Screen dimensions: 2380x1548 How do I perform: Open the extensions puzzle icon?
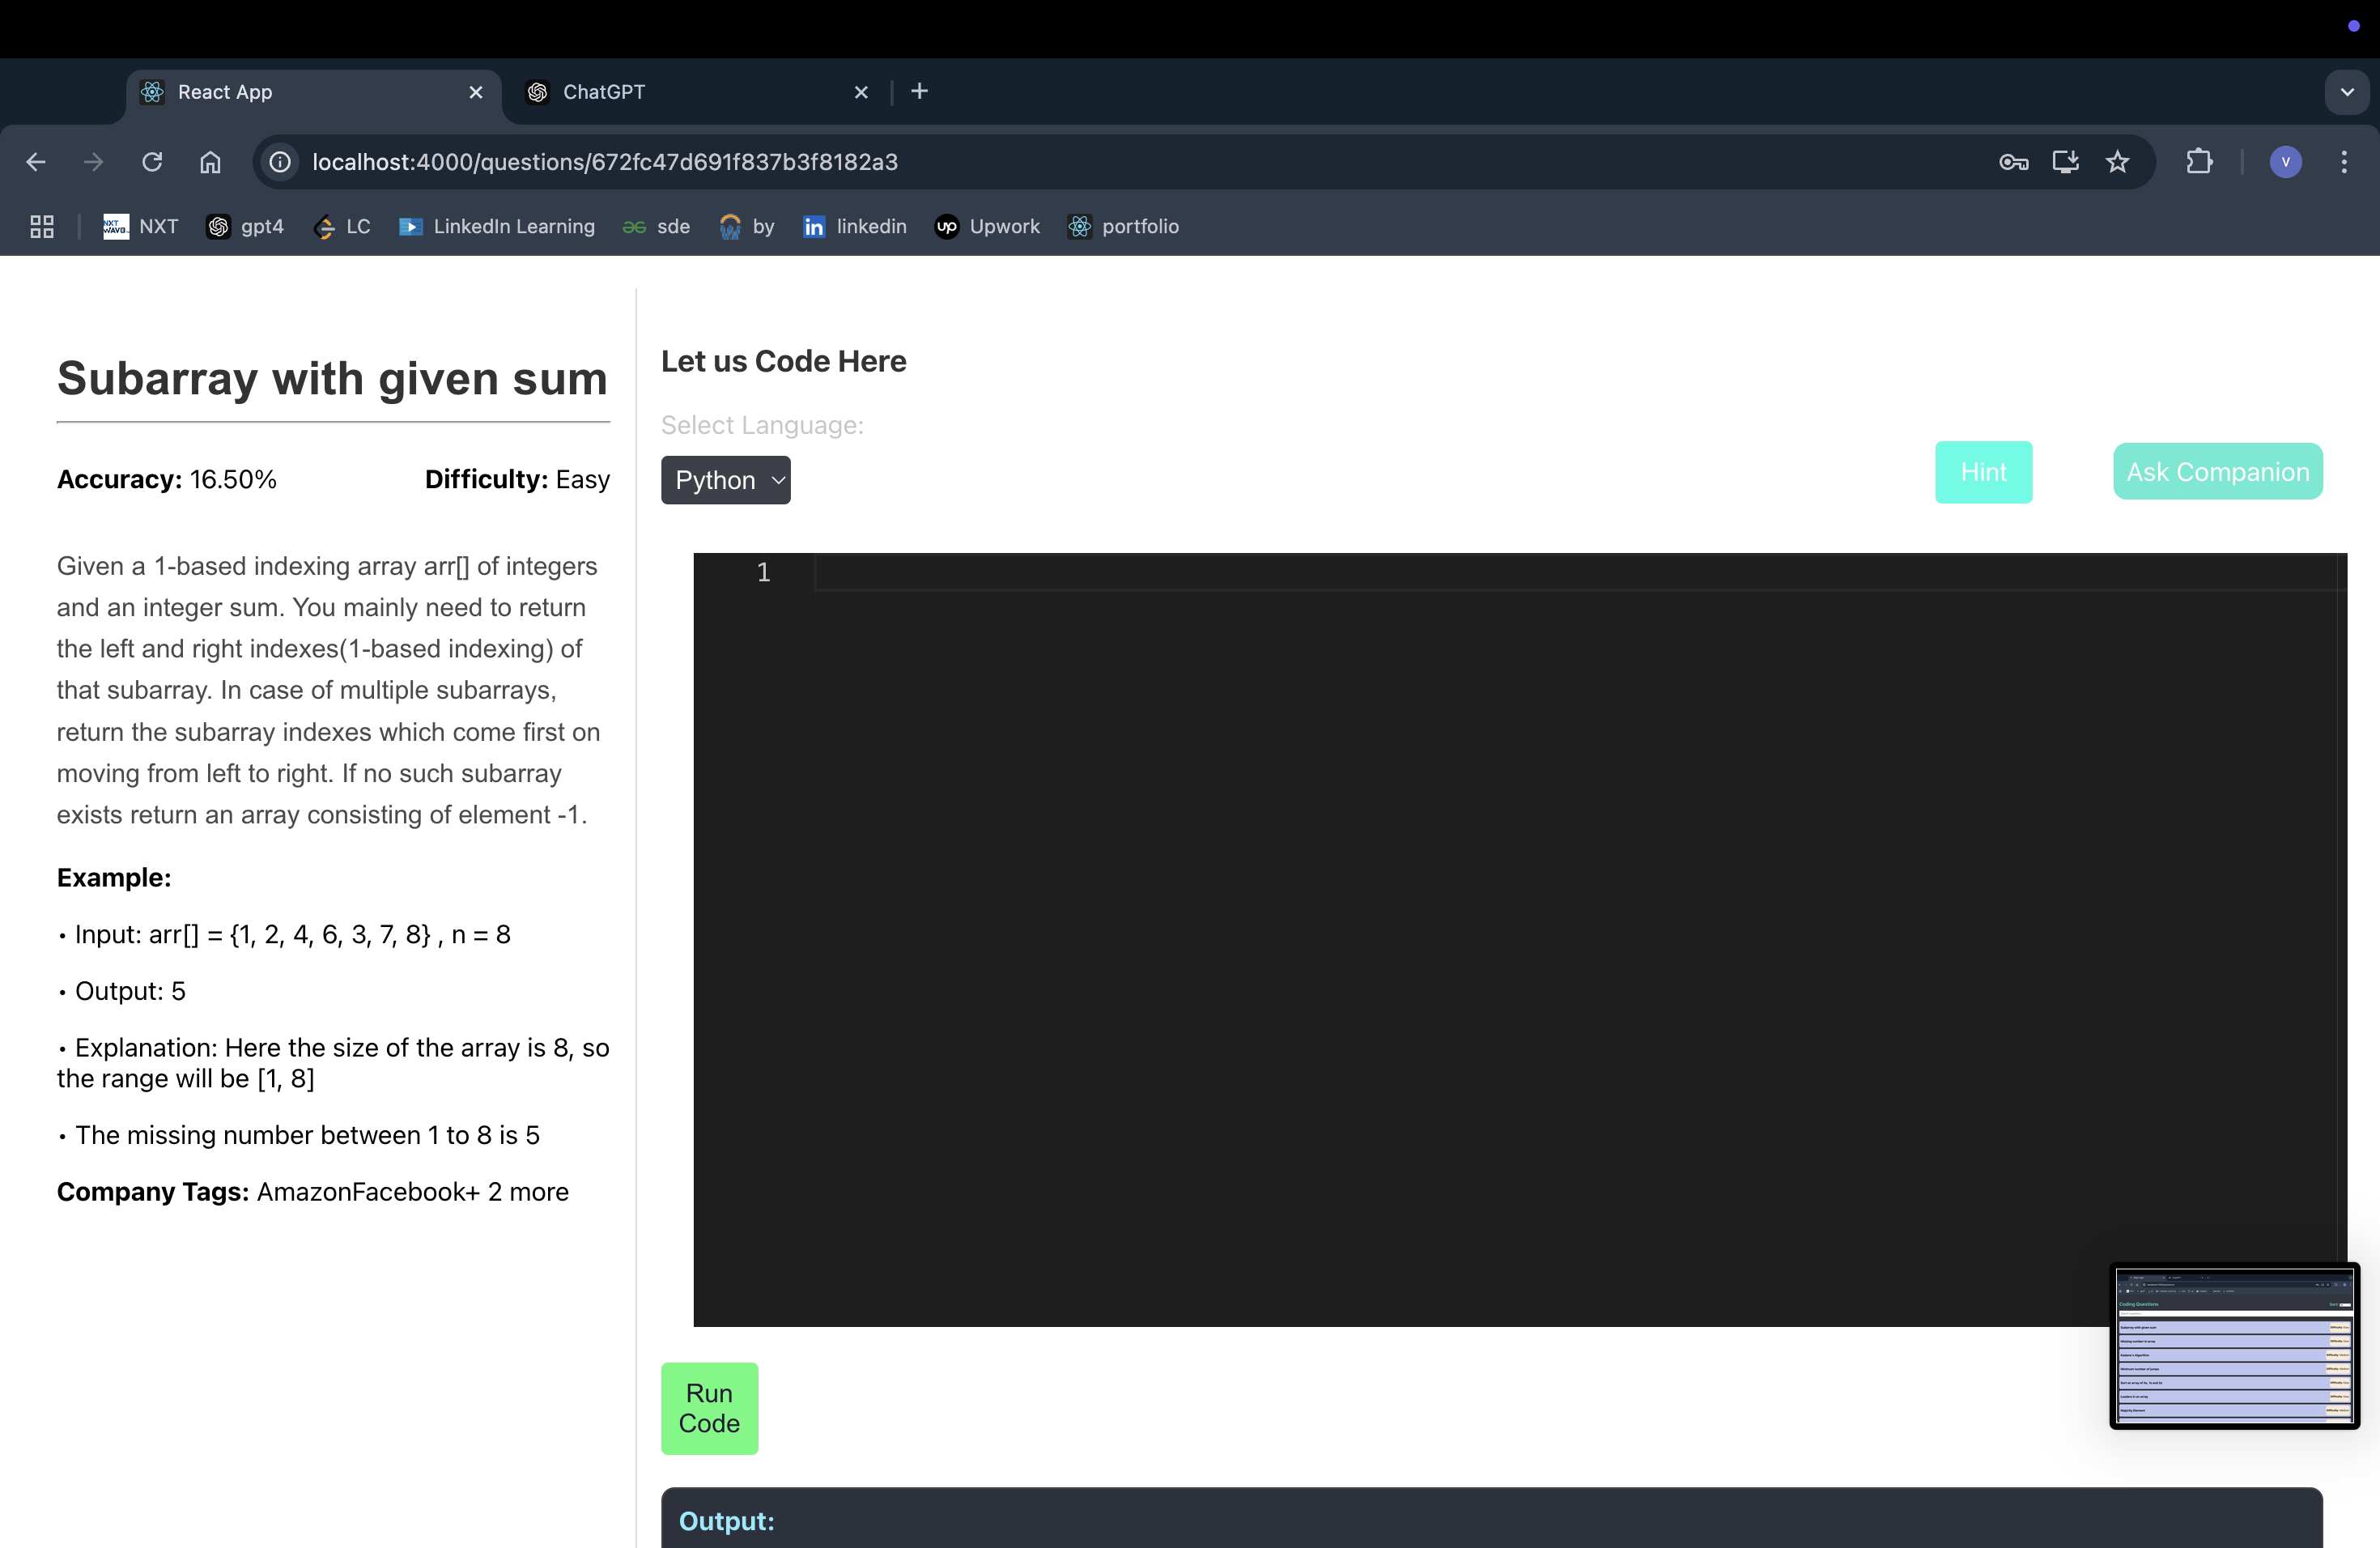point(2199,162)
